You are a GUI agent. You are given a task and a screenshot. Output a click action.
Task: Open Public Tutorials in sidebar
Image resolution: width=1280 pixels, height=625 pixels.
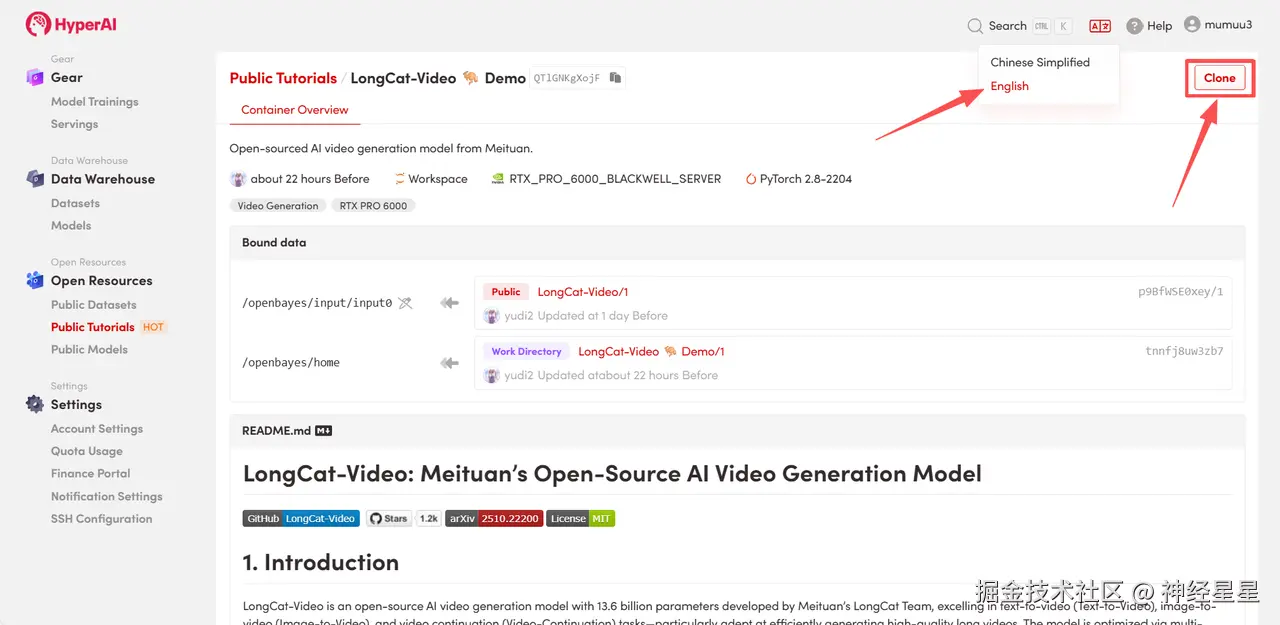tap(93, 327)
